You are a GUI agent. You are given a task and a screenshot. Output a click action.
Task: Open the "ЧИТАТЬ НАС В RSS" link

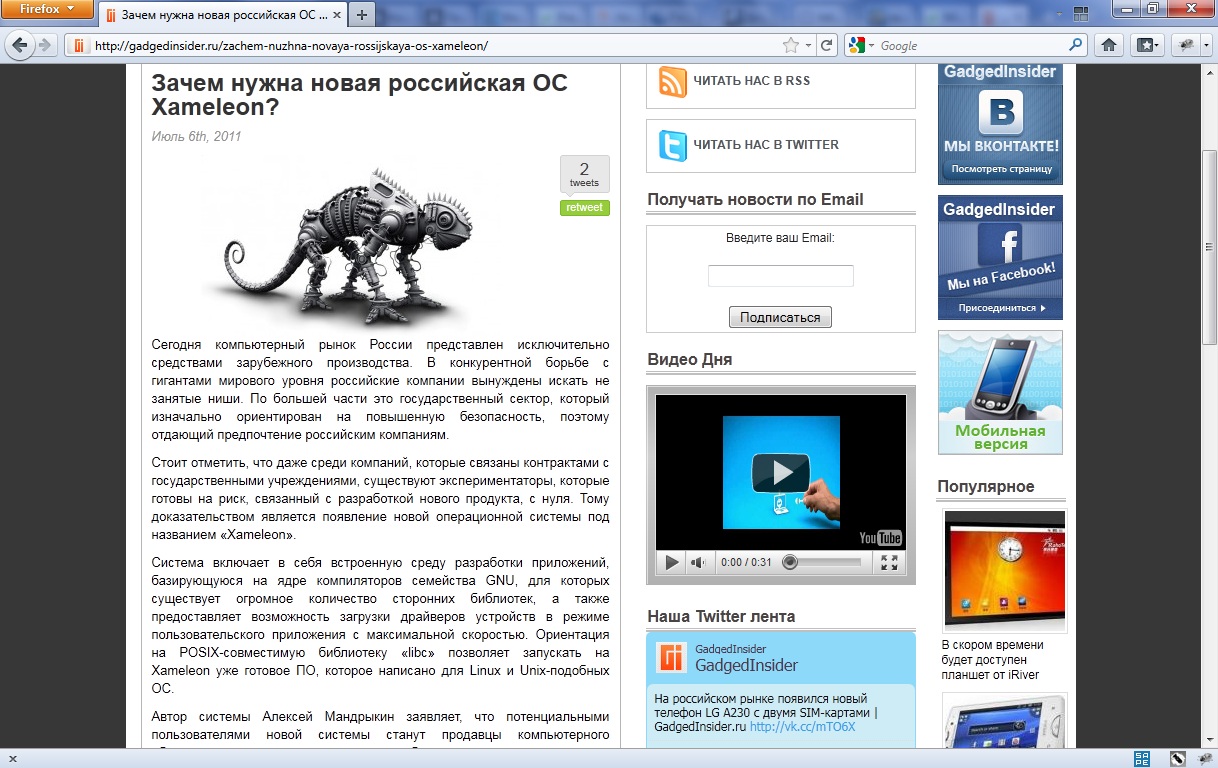(x=751, y=81)
